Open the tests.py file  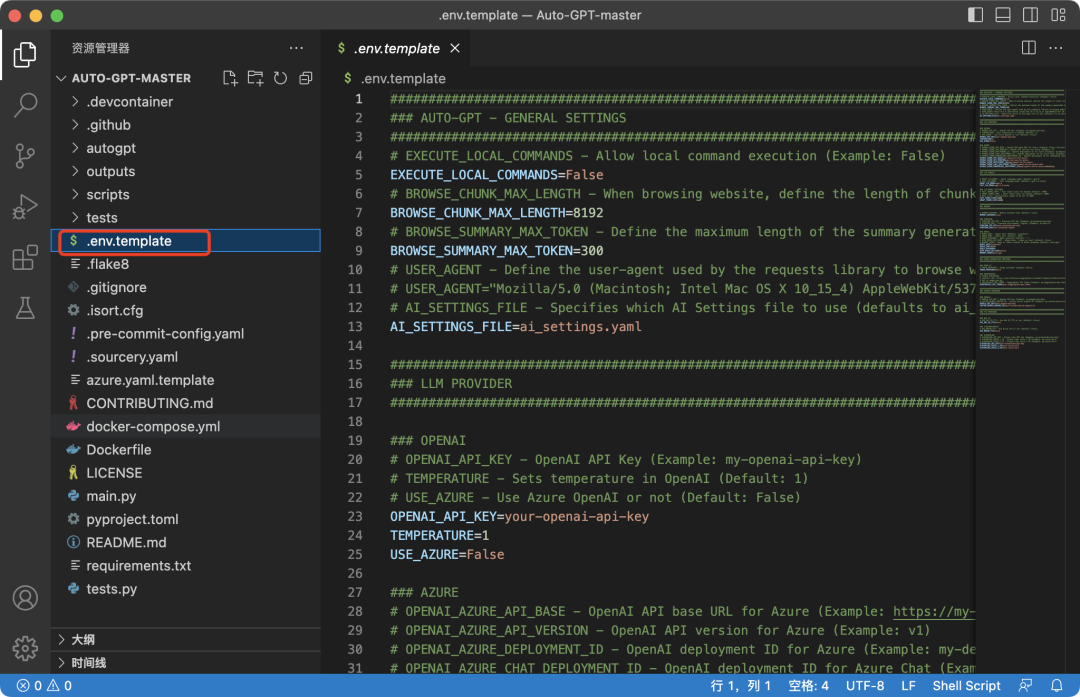point(186,589)
